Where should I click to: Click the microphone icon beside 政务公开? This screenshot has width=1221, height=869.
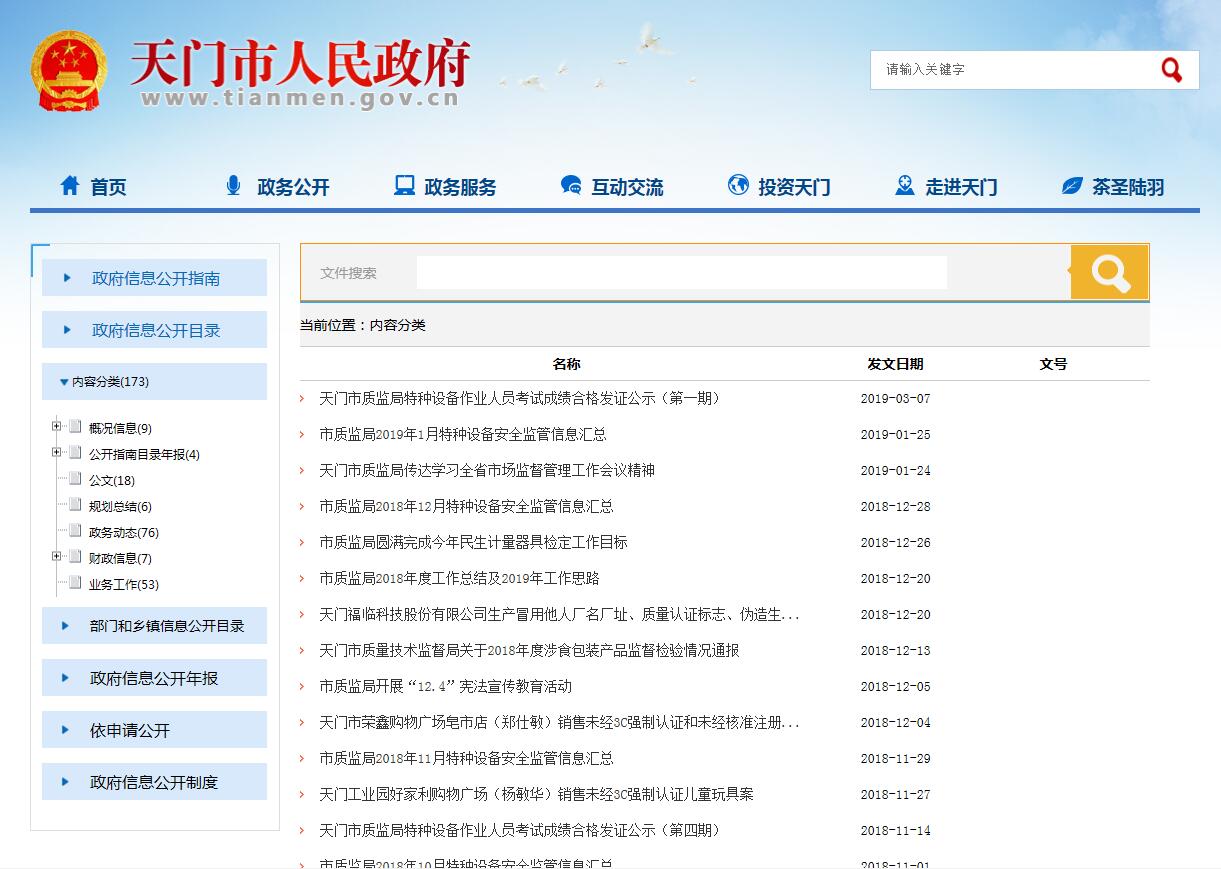234,186
